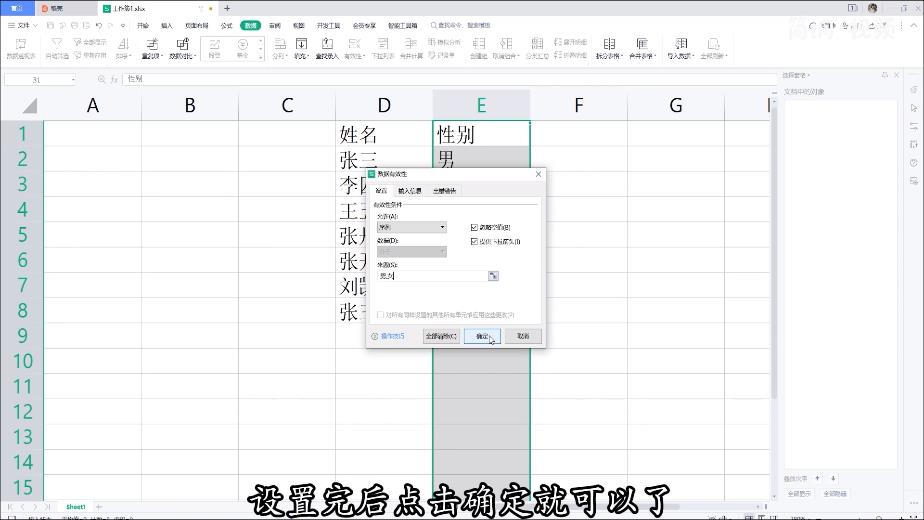
Task: Click the range selector icon beside the source field
Action: [x=493, y=276]
